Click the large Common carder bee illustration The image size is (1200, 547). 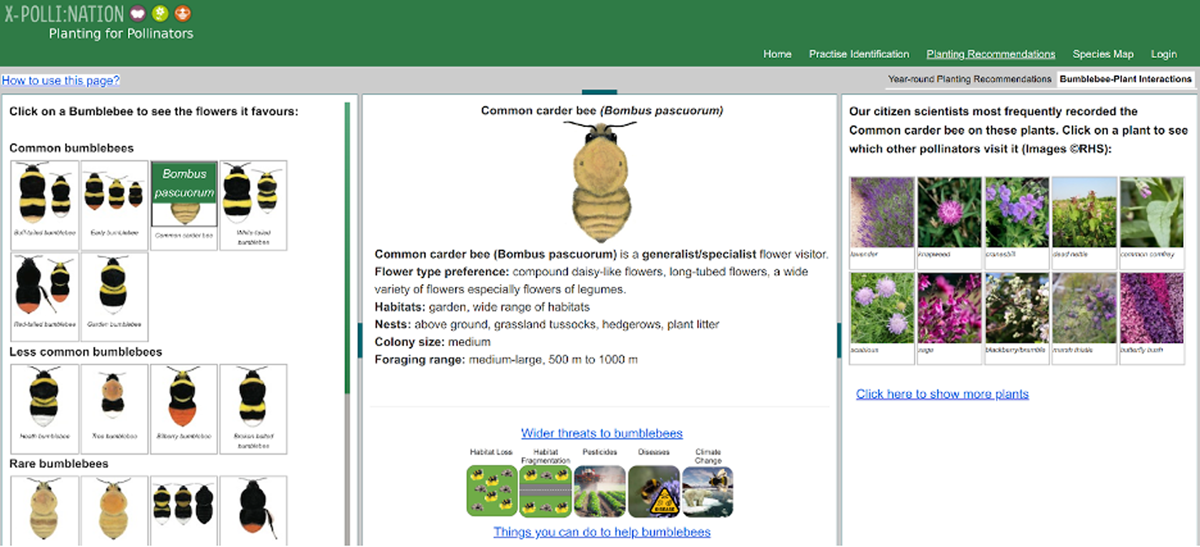click(601, 180)
